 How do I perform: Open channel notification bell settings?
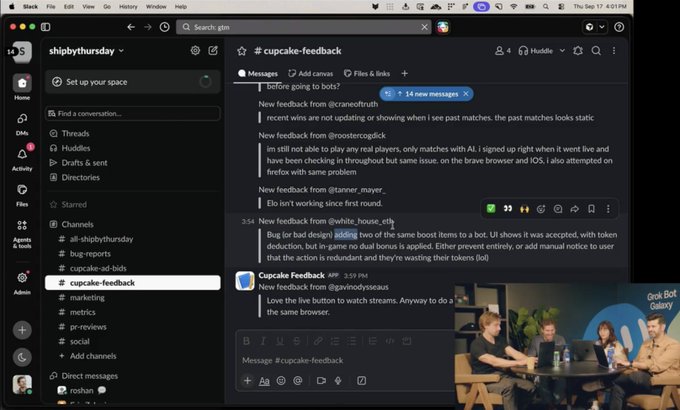(x=578, y=51)
